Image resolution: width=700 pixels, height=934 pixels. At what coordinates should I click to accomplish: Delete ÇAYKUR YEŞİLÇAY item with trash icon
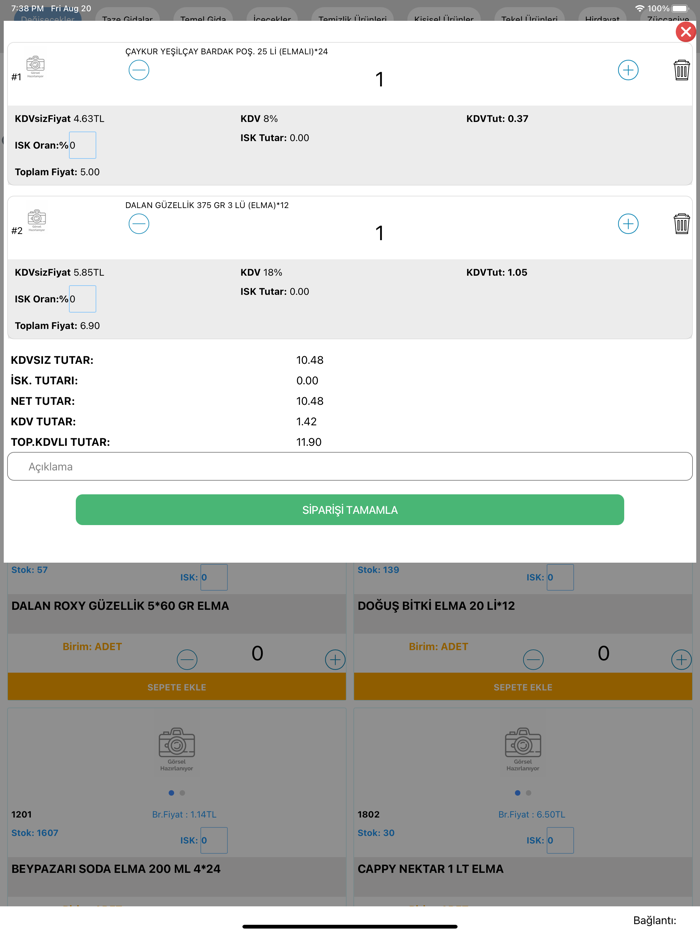[x=682, y=70]
